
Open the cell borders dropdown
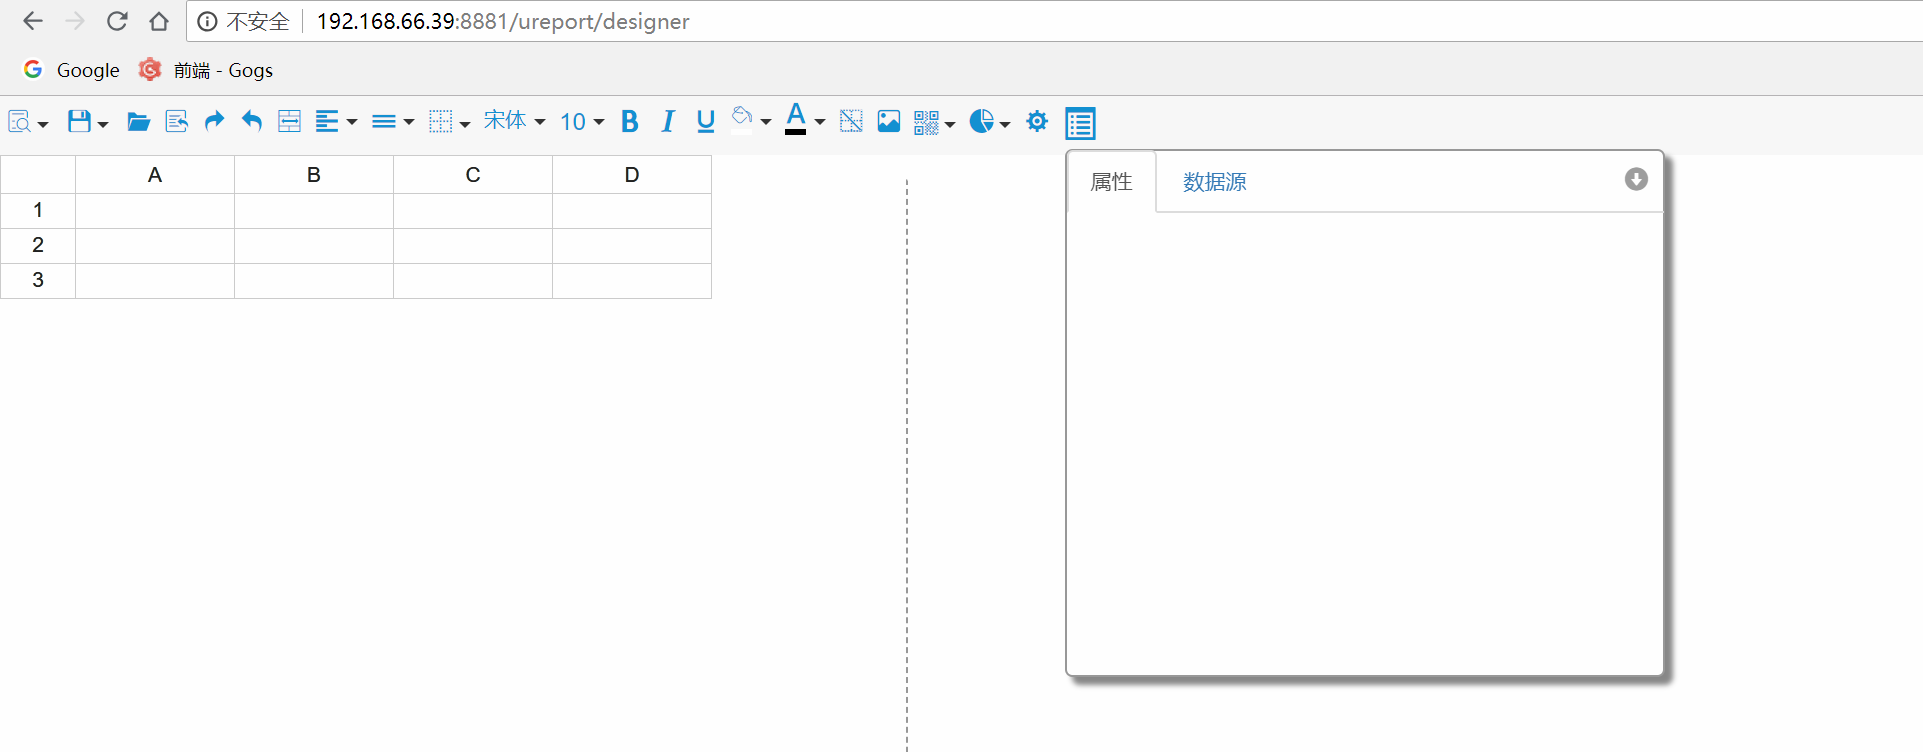click(x=449, y=122)
